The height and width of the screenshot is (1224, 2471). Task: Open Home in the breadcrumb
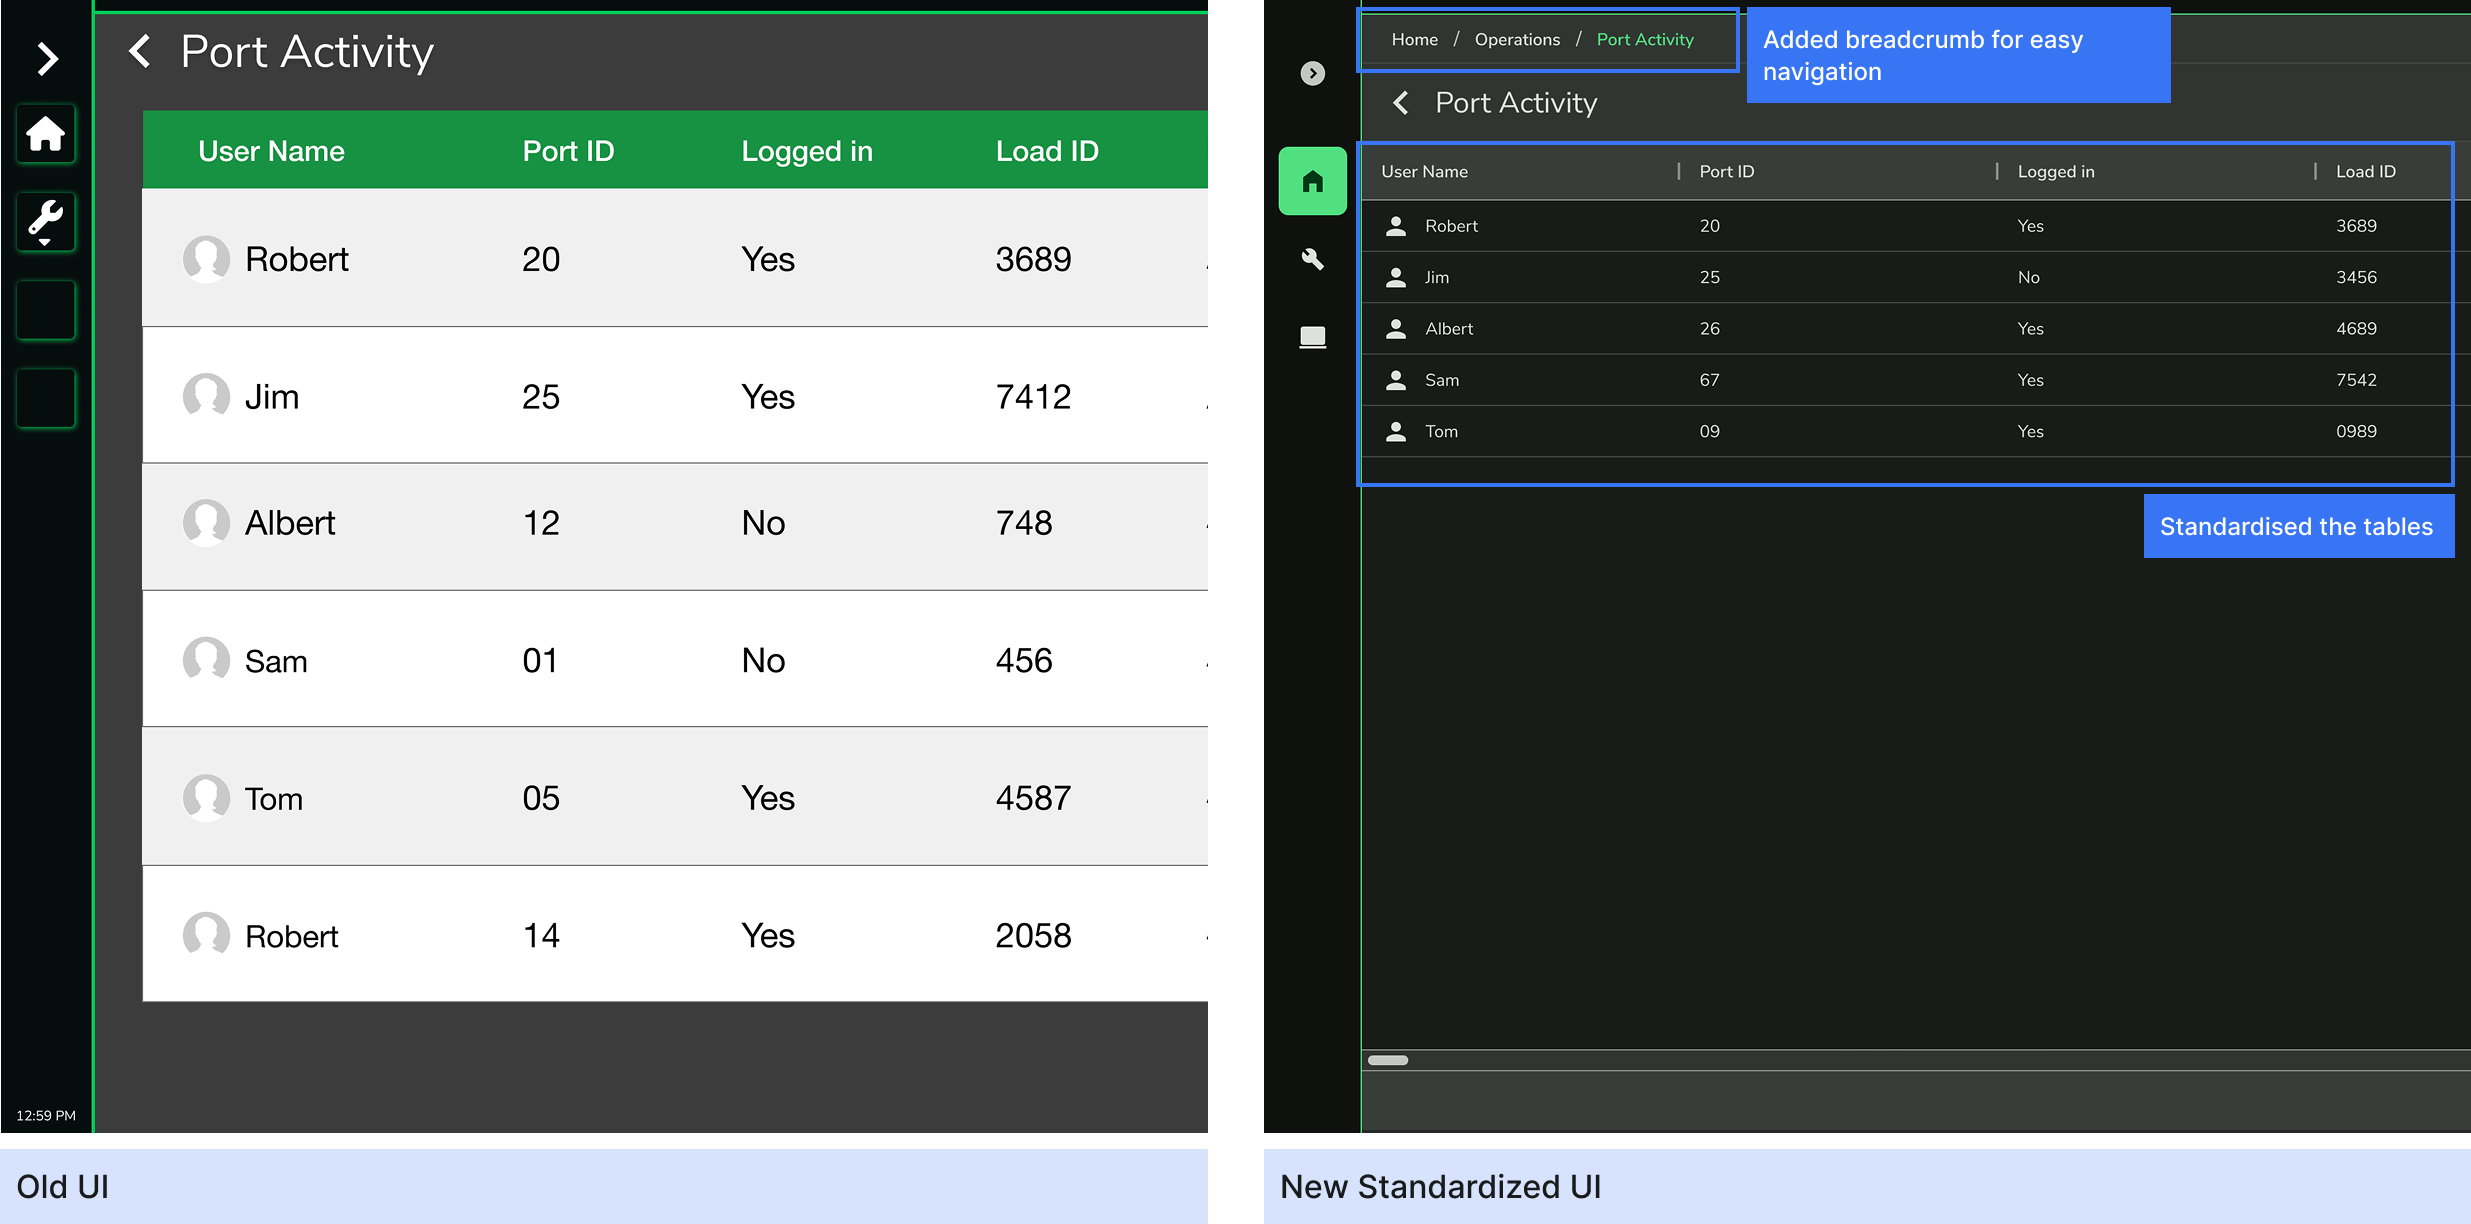(1414, 40)
